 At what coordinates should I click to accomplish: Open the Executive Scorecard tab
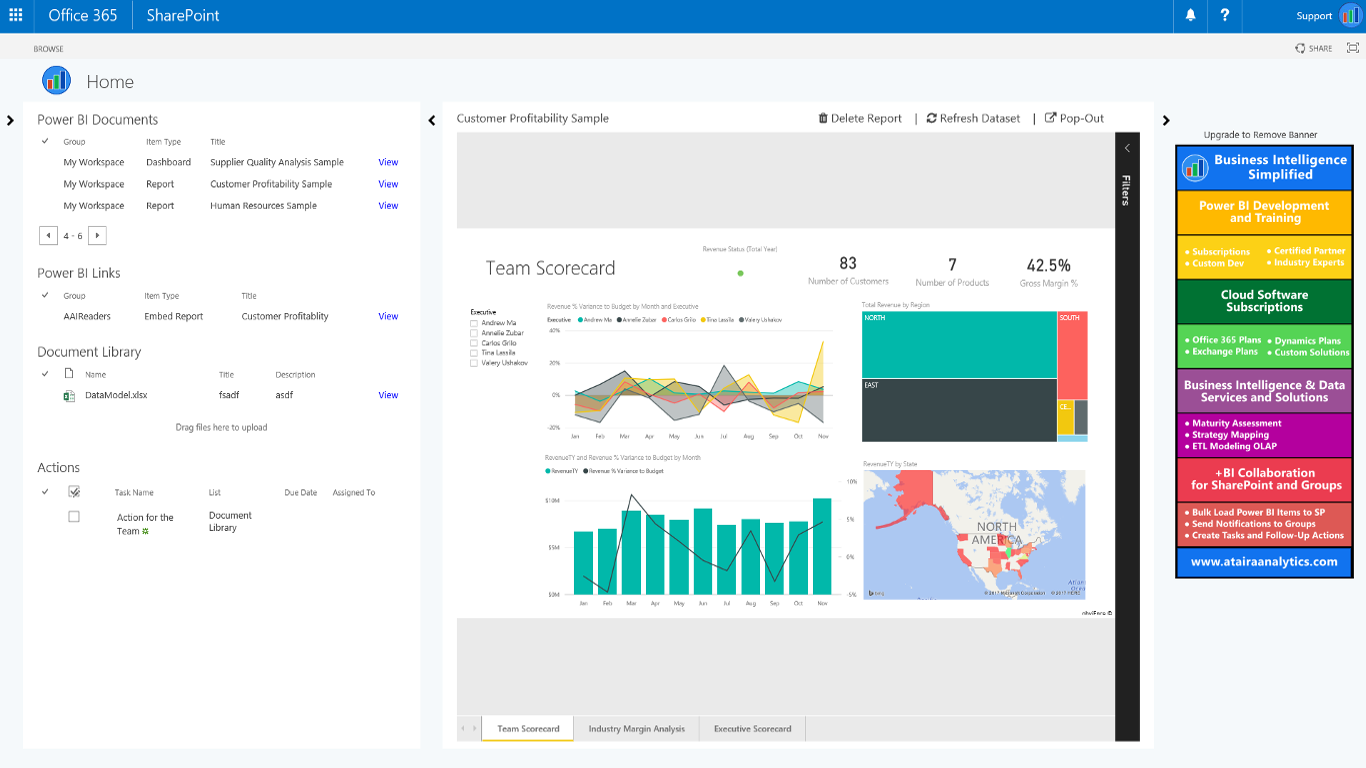point(752,729)
